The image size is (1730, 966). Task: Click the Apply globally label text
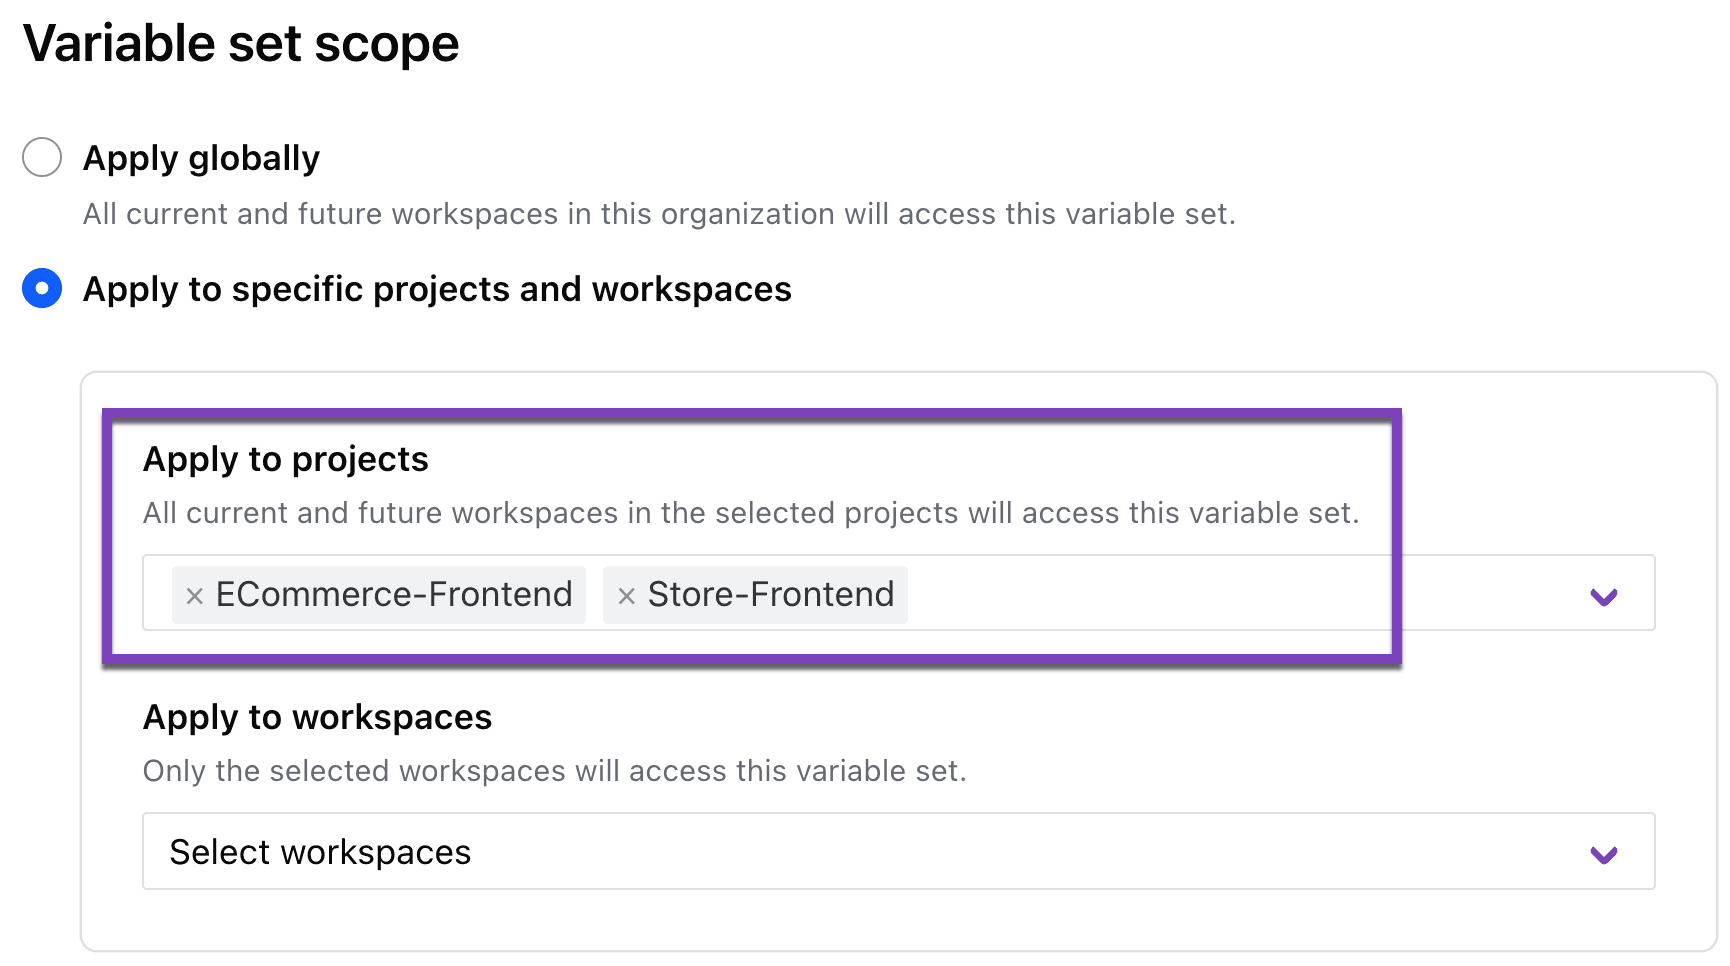(201, 158)
